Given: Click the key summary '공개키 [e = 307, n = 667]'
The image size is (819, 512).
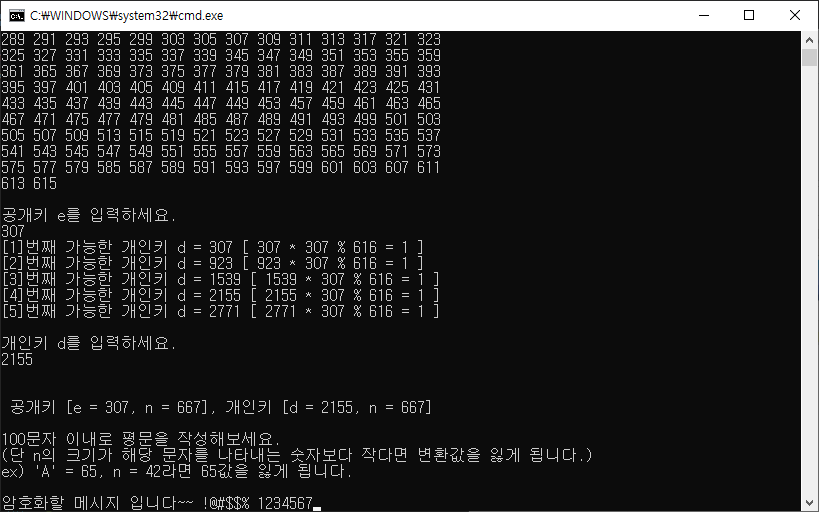Looking at the screenshot, I should click(109, 408).
